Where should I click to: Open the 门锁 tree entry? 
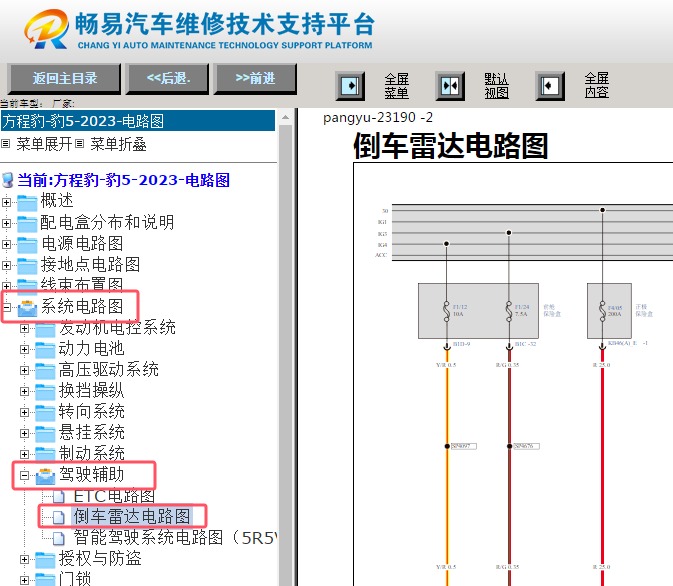click(75, 578)
